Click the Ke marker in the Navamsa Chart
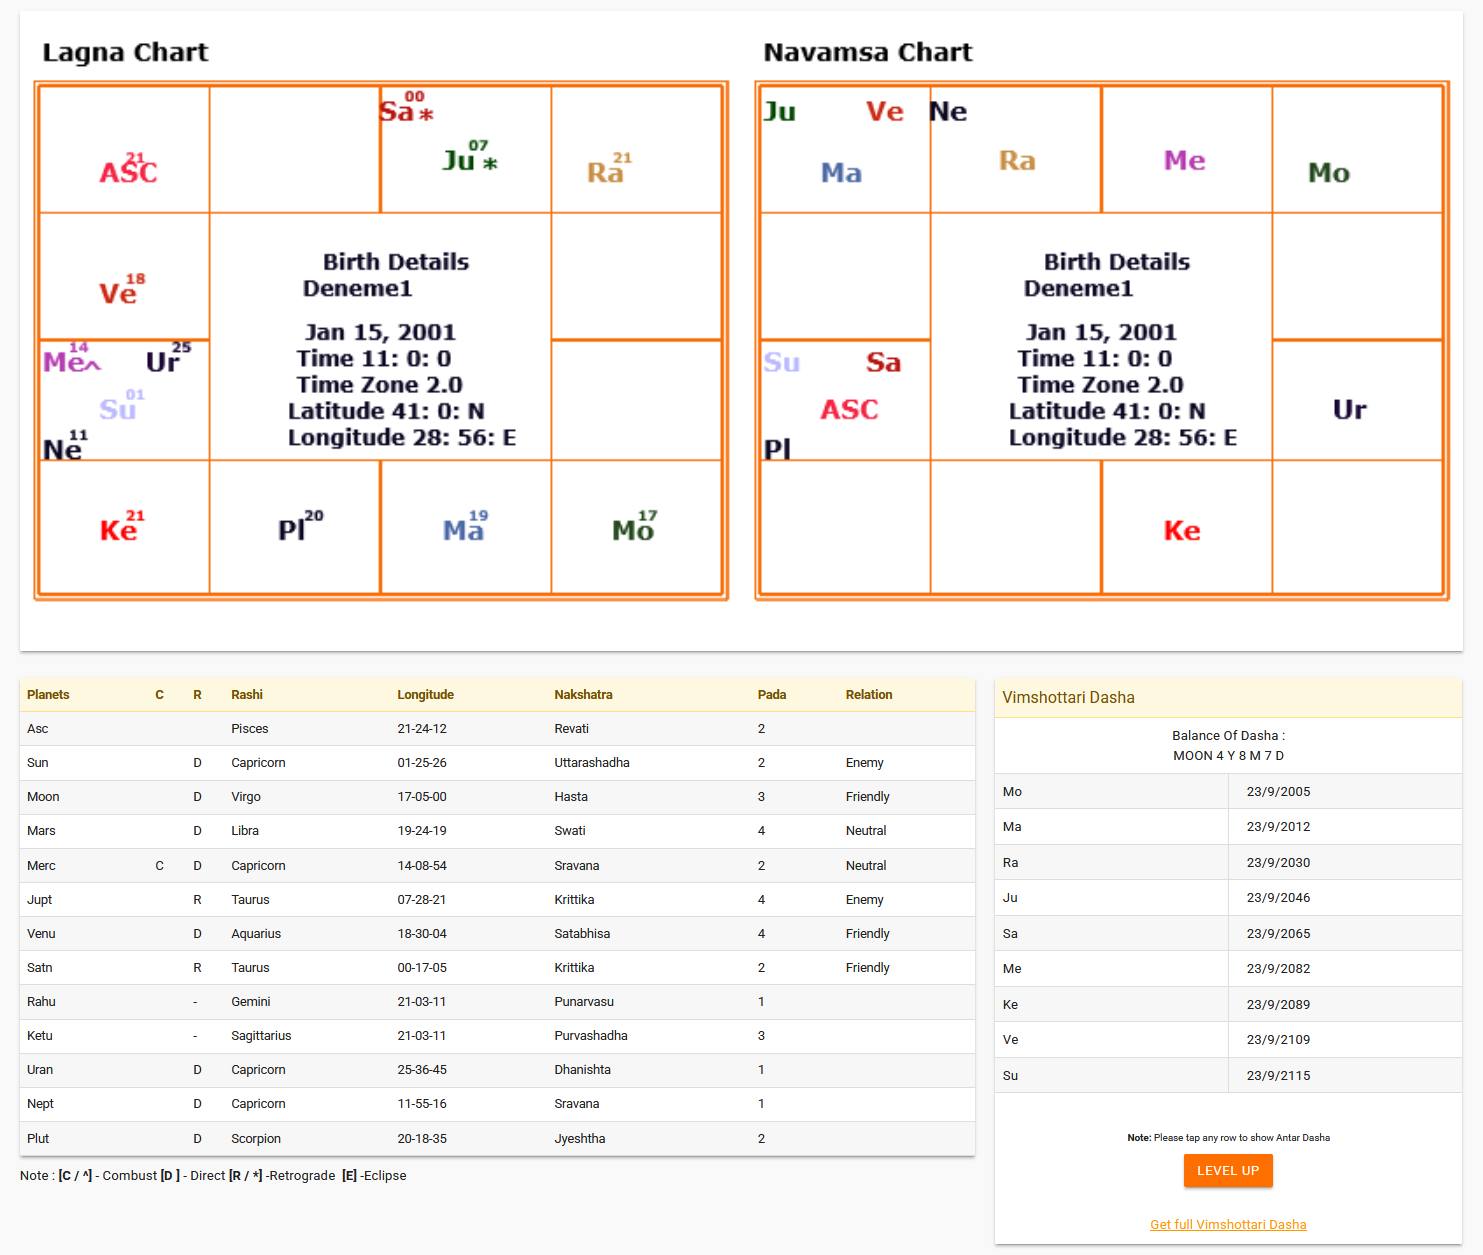 point(1181,531)
